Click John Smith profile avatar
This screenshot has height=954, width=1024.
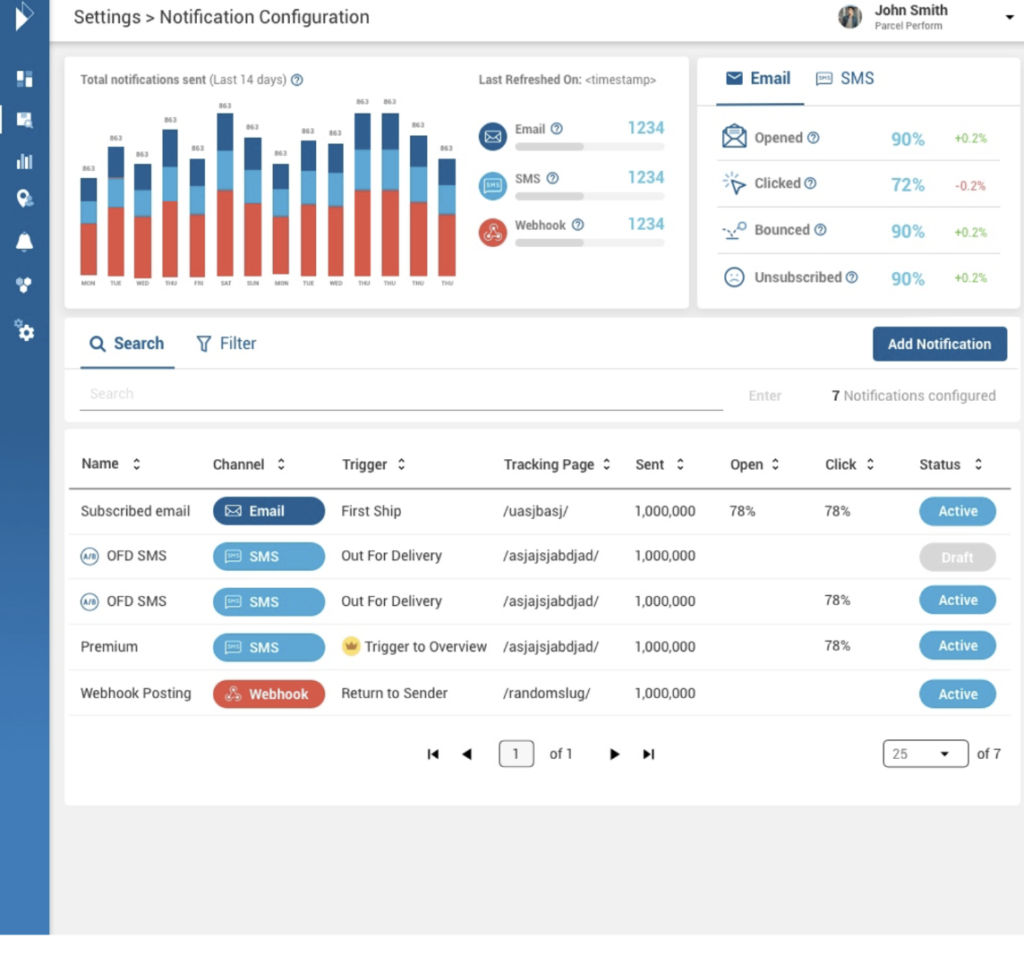point(850,17)
